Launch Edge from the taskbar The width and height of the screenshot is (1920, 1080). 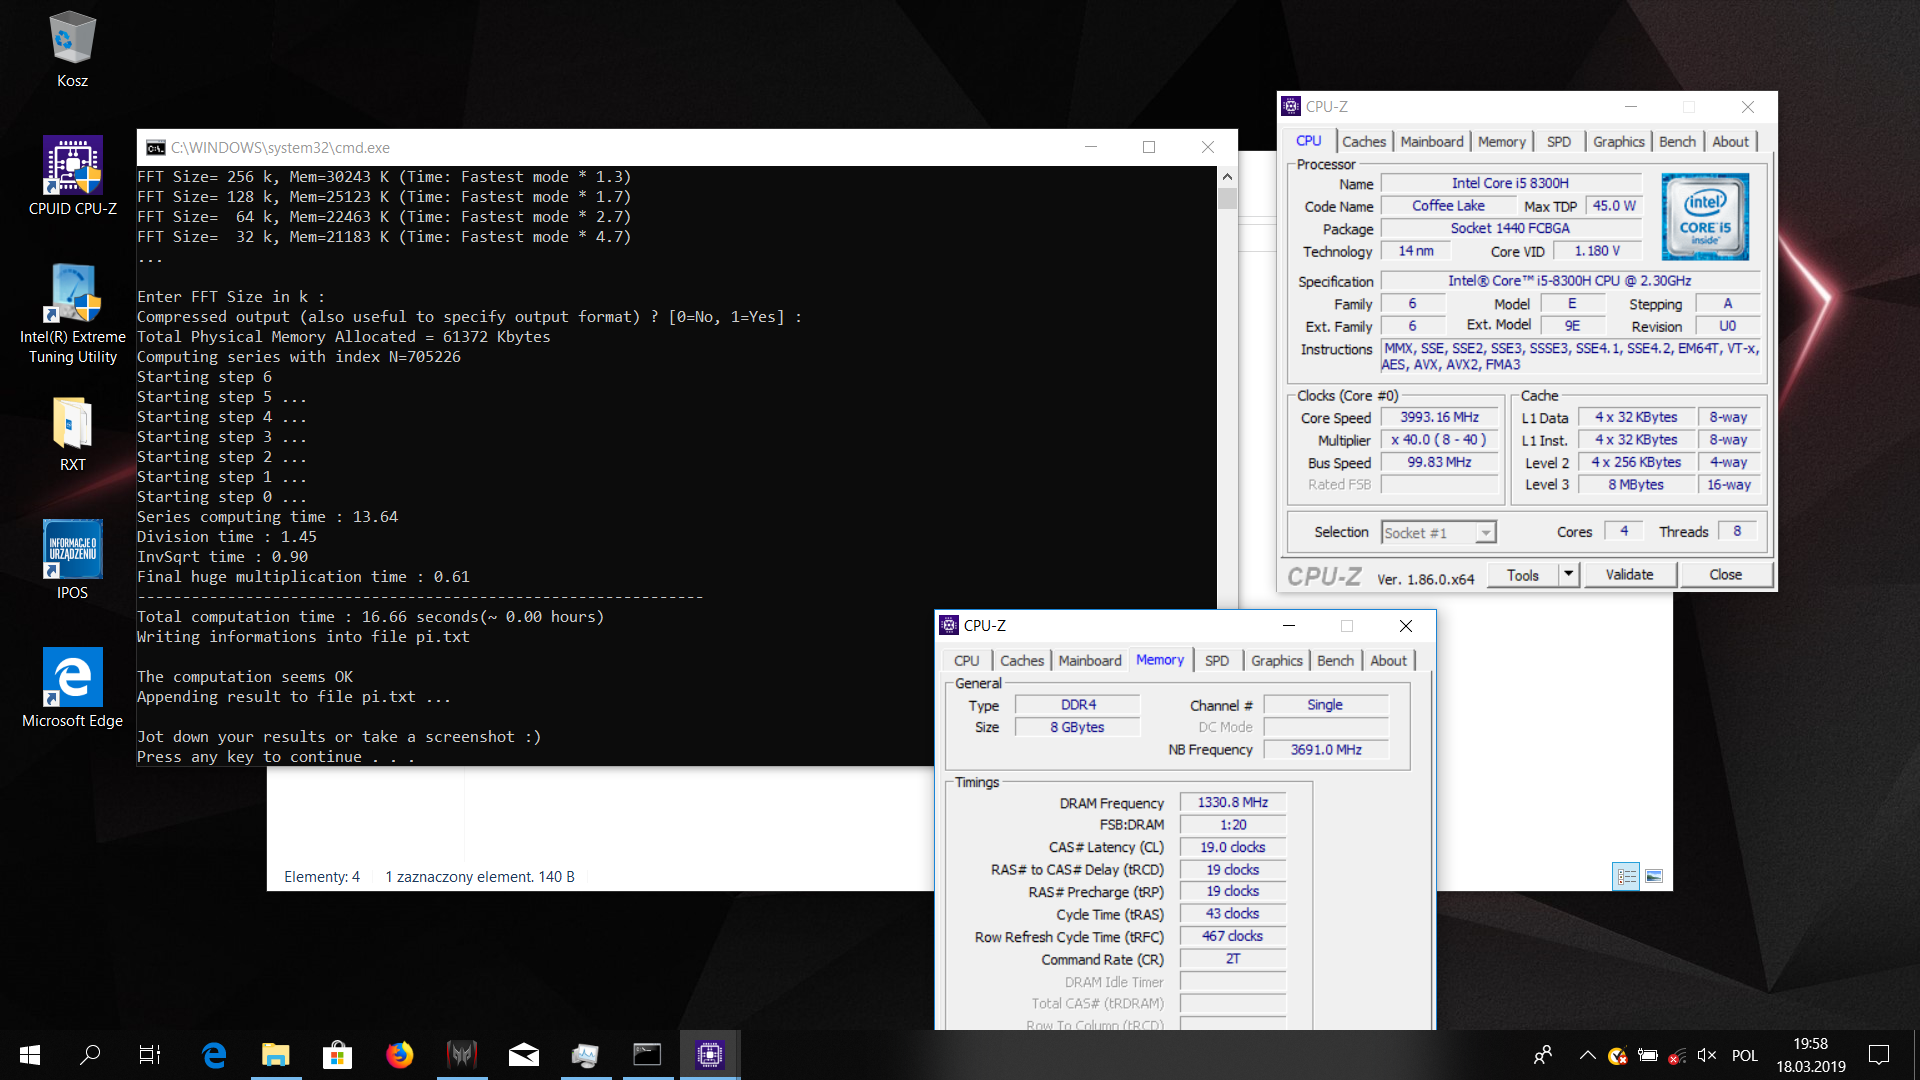(x=213, y=1054)
